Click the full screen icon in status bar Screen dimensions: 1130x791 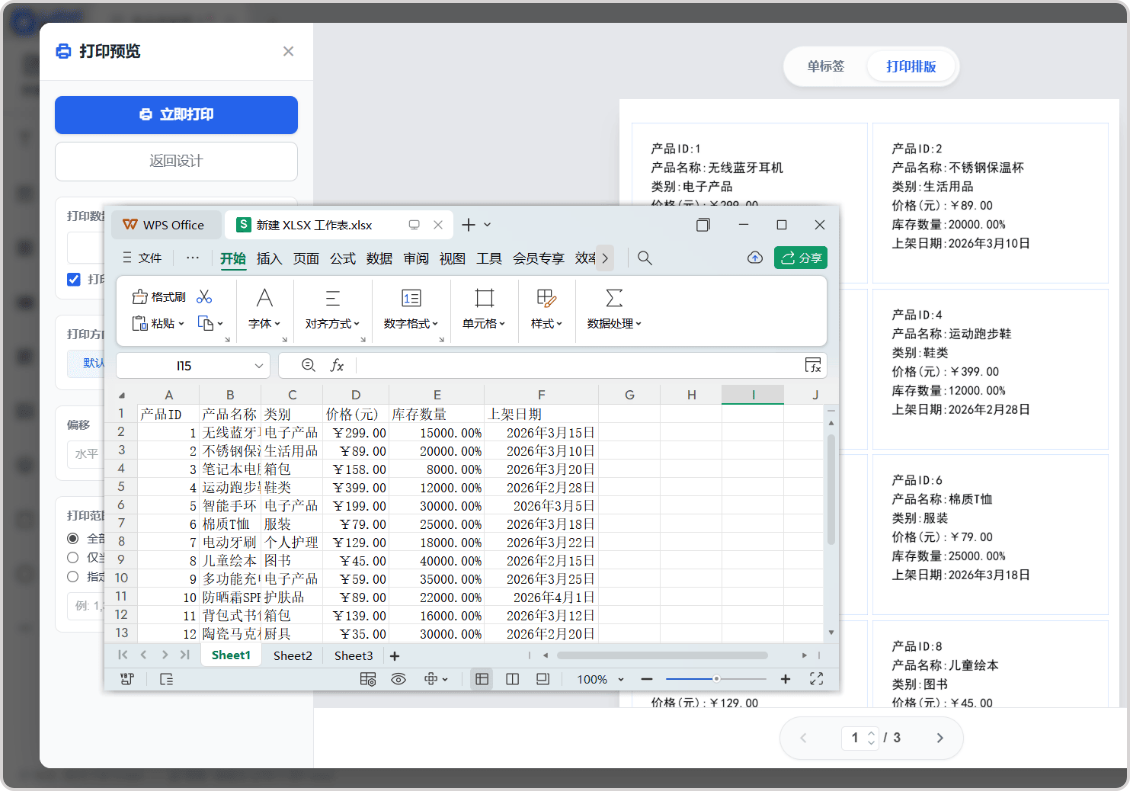tap(816, 679)
